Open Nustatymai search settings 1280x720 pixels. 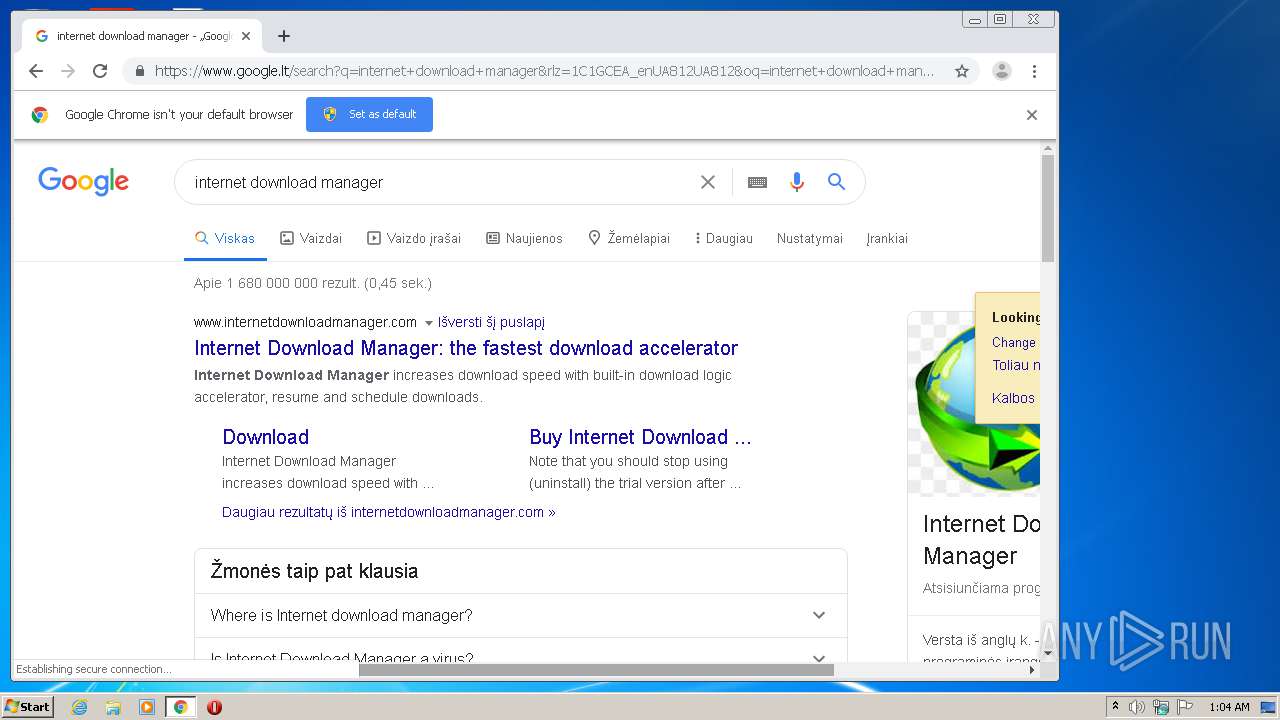coord(810,238)
